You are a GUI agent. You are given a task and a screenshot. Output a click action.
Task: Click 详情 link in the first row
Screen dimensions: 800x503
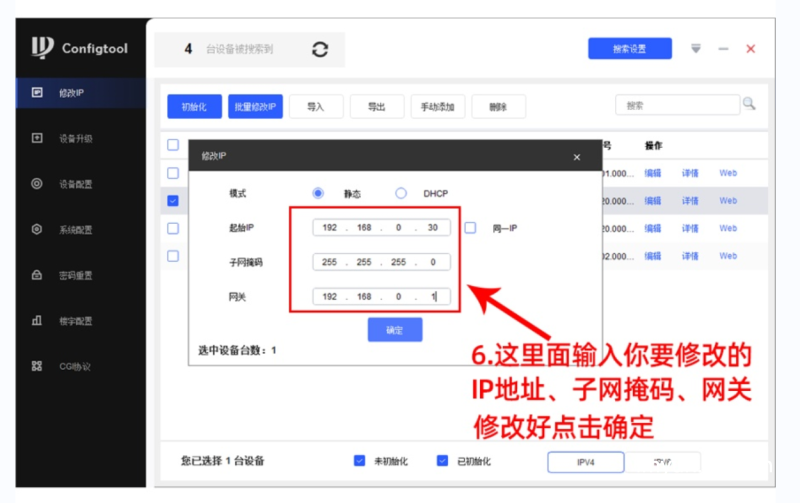(690, 173)
